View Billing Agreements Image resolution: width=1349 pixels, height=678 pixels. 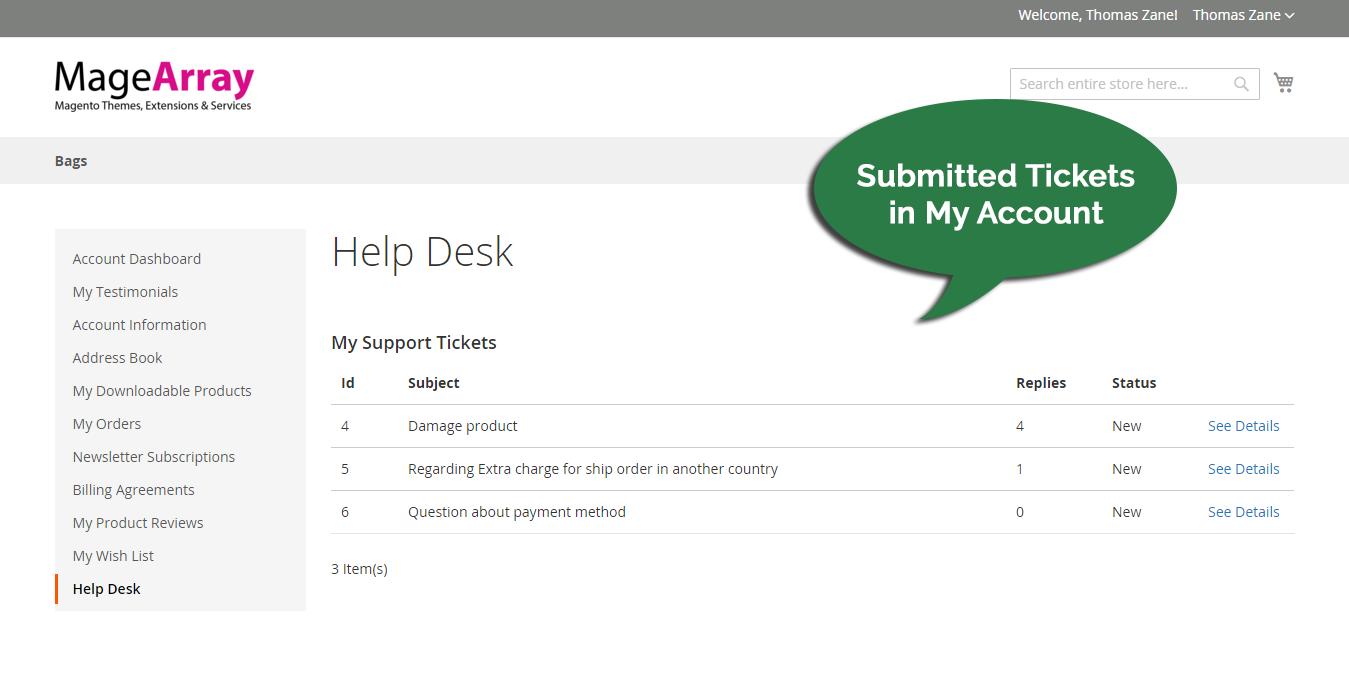click(x=133, y=489)
